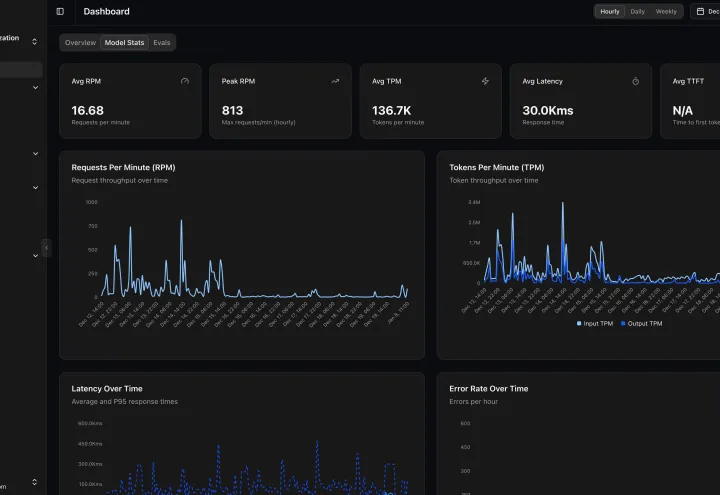The width and height of the screenshot is (720, 495).
Task: Click the trending arrow icon on Peak RPM card
Action: [335, 81]
